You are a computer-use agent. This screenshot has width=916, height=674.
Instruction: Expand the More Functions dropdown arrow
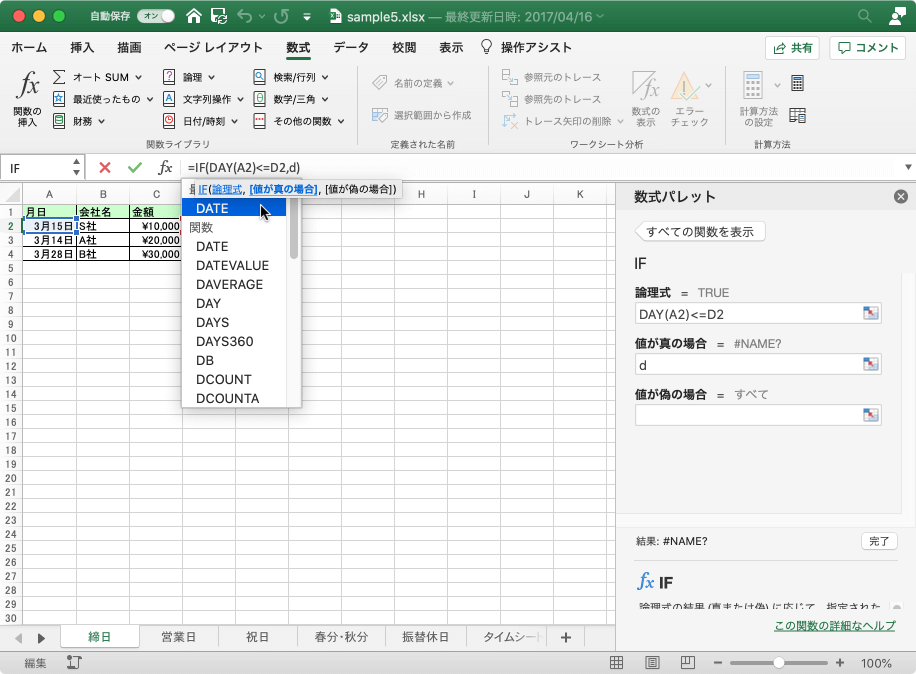click(341, 121)
